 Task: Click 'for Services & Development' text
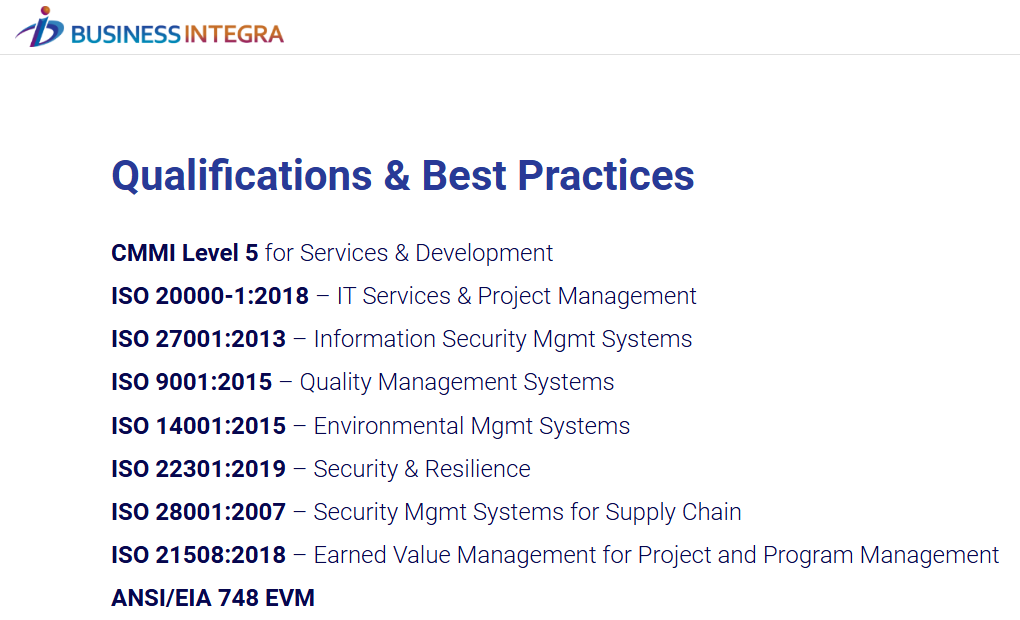[409, 253]
